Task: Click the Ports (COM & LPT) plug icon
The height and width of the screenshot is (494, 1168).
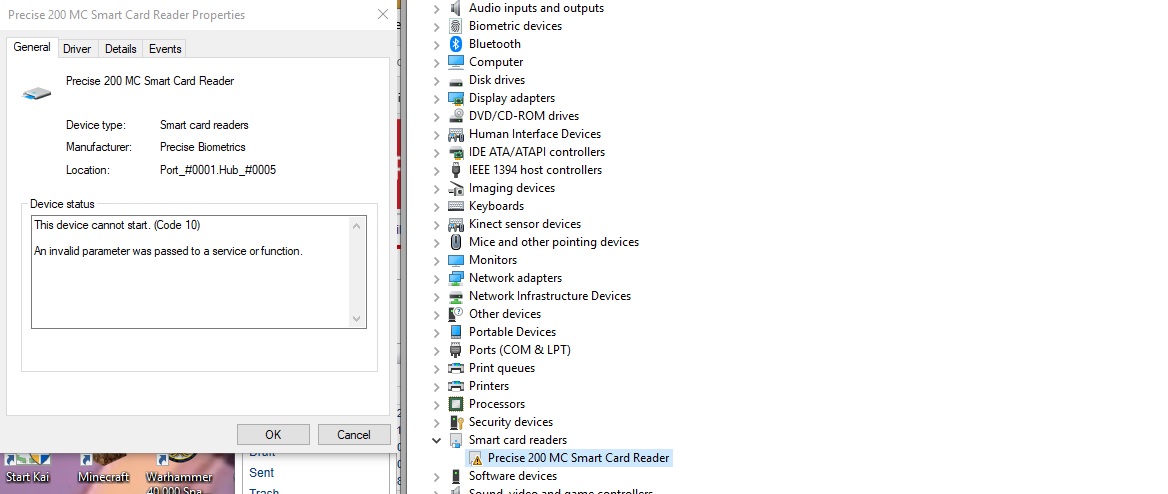Action: click(456, 350)
